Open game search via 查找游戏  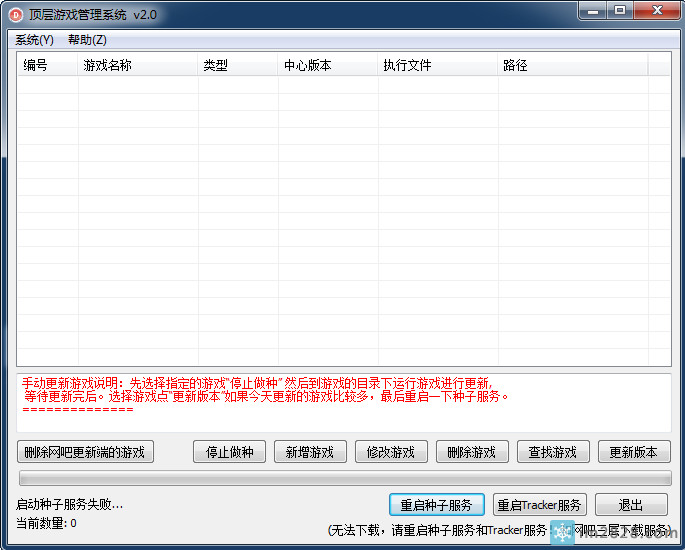tap(553, 452)
